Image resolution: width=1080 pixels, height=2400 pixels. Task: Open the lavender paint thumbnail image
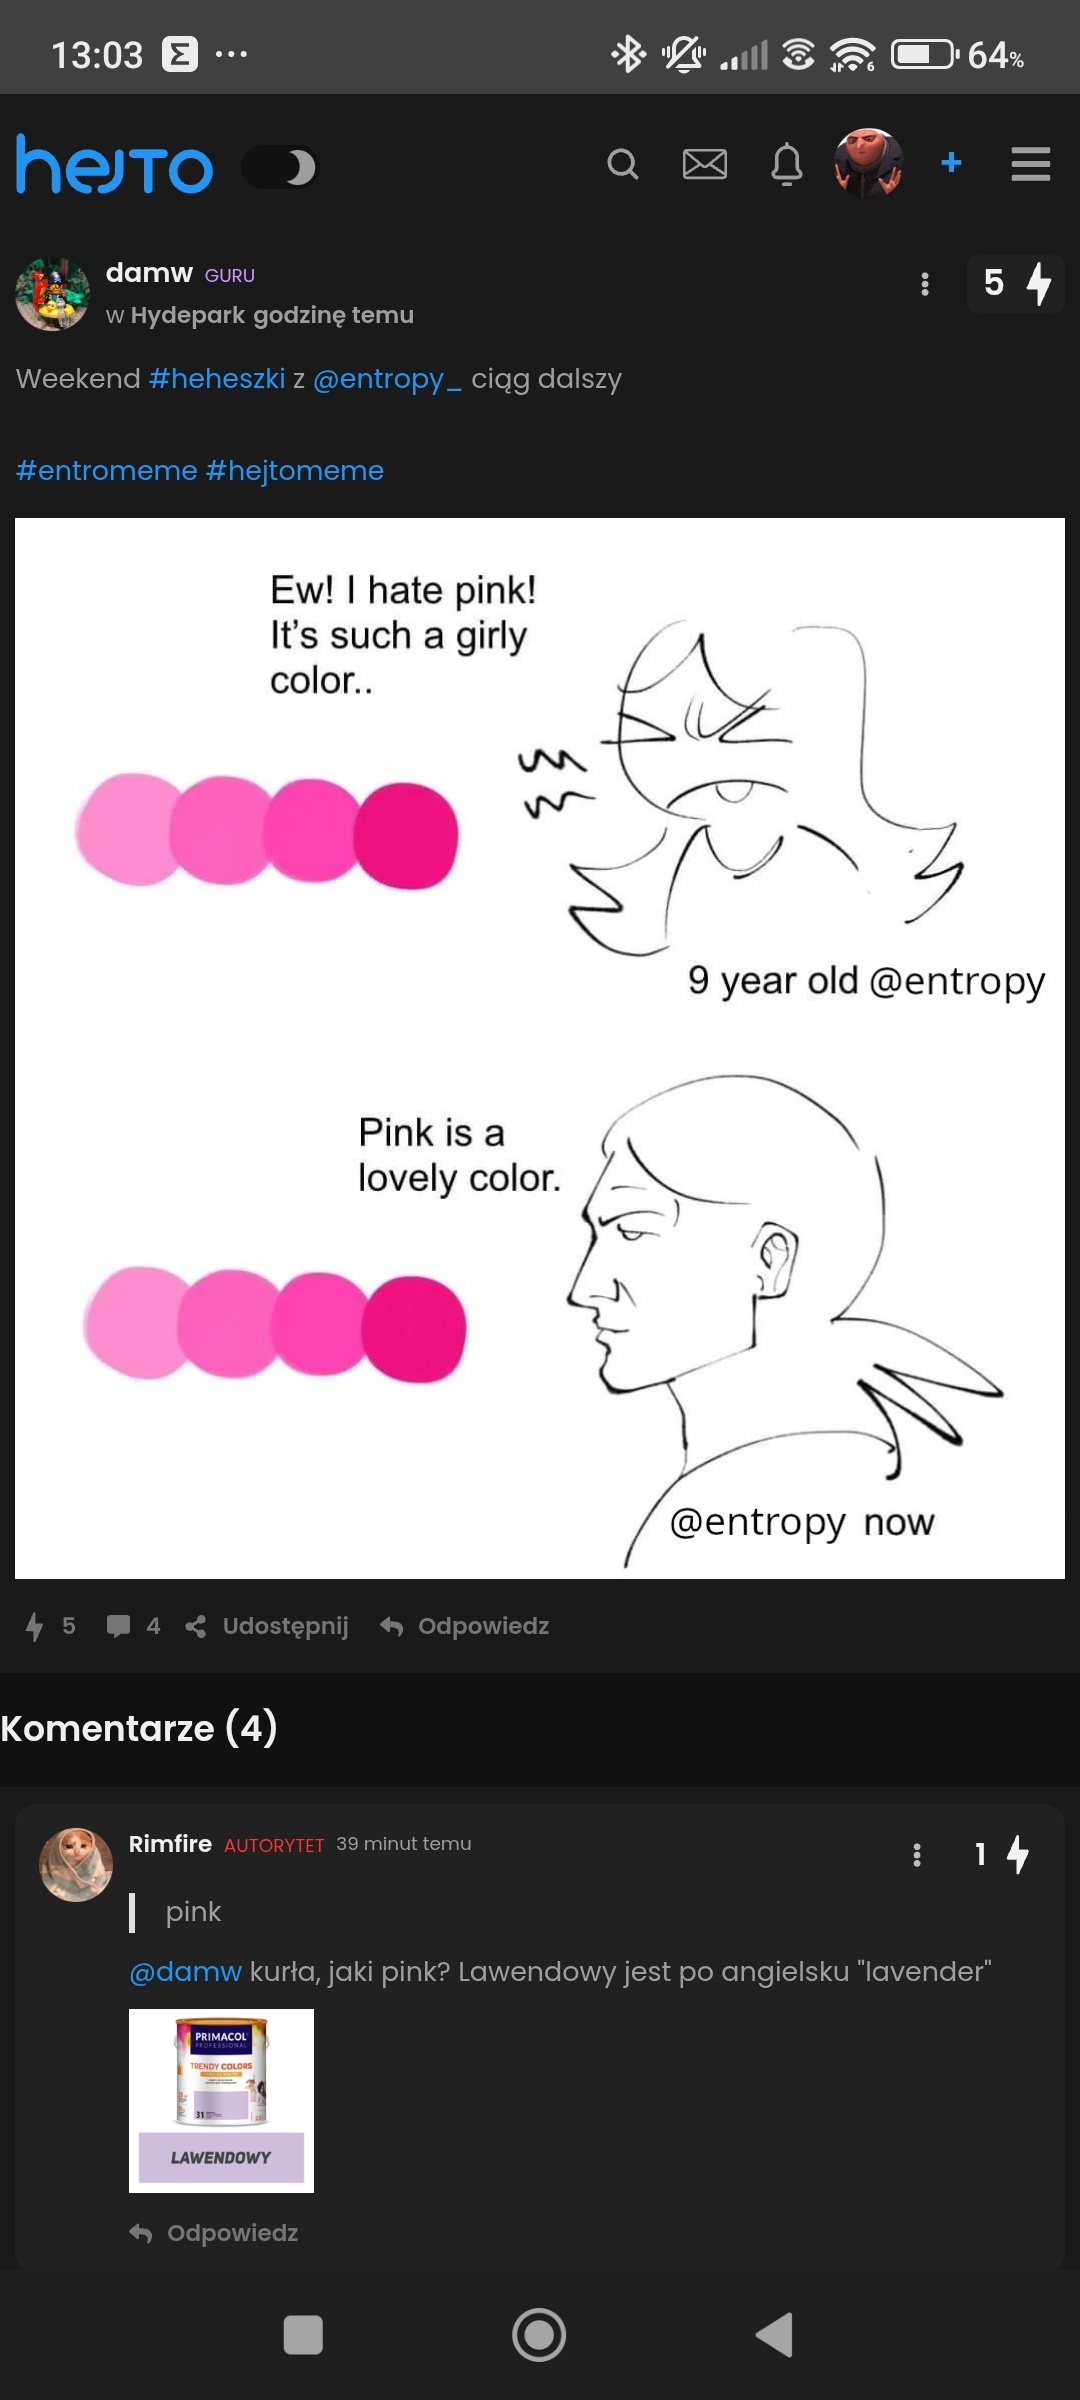tap(221, 2101)
